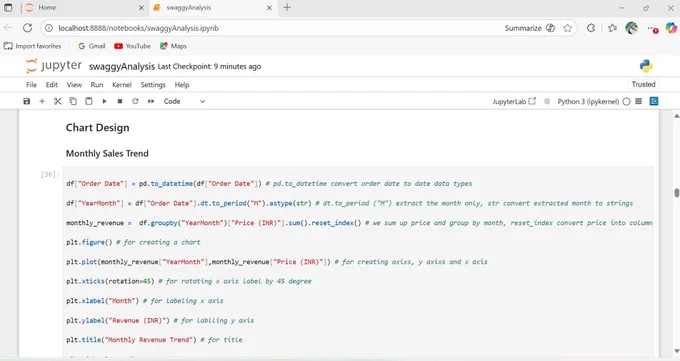Image resolution: width=680 pixels, height=361 pixels.
Task: Go back with the browser back arrow
Action: click(8, 28)
